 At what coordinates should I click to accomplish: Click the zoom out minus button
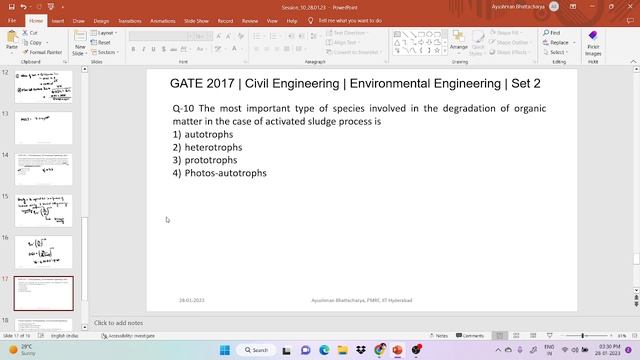(x=562, y=336)
